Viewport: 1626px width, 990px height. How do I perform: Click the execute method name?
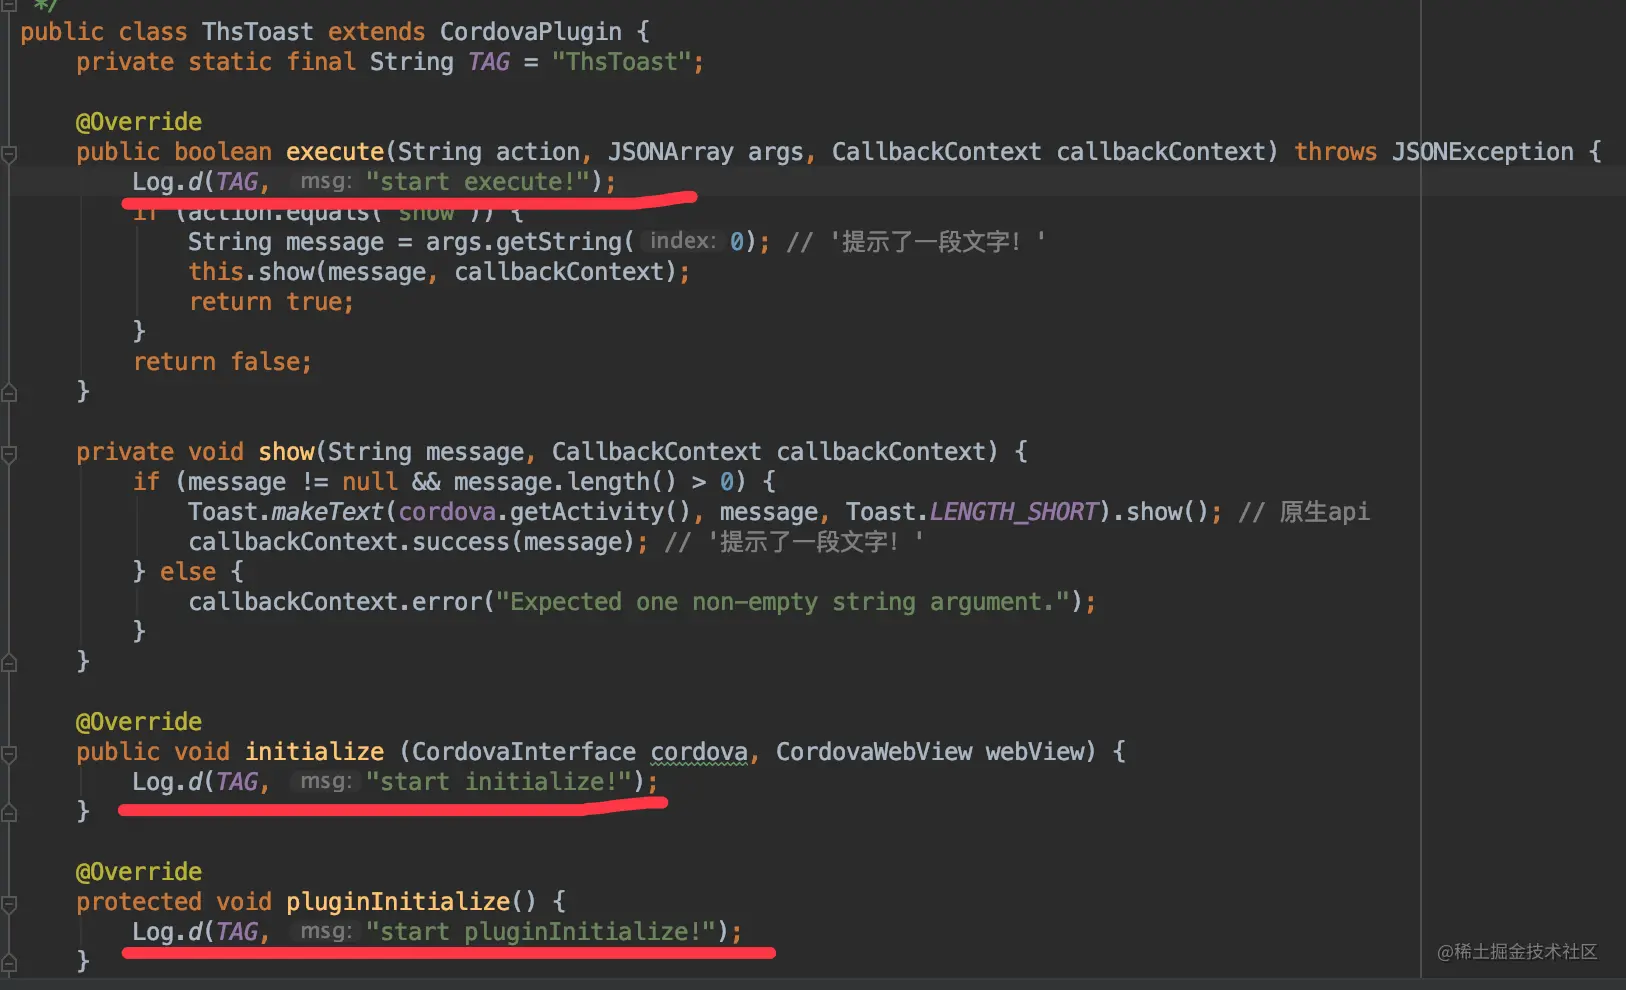pos(335,152)
